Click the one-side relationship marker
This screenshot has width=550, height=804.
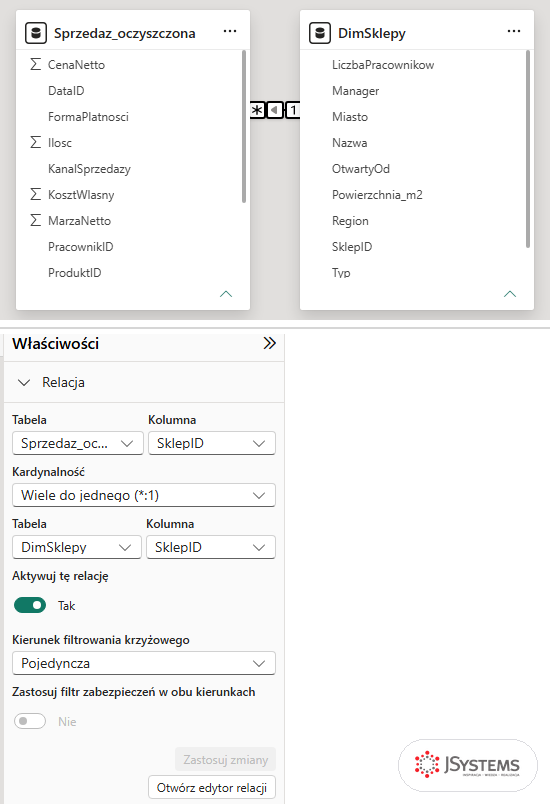[293, 110]
